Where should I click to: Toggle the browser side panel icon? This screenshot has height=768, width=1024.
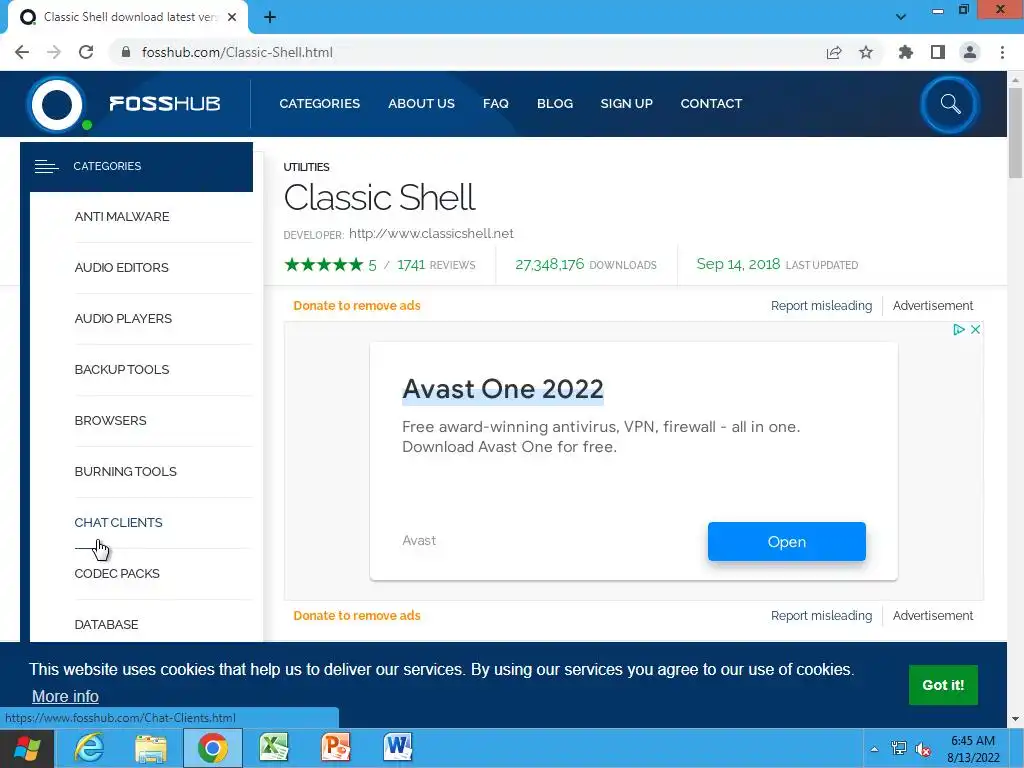938,52
